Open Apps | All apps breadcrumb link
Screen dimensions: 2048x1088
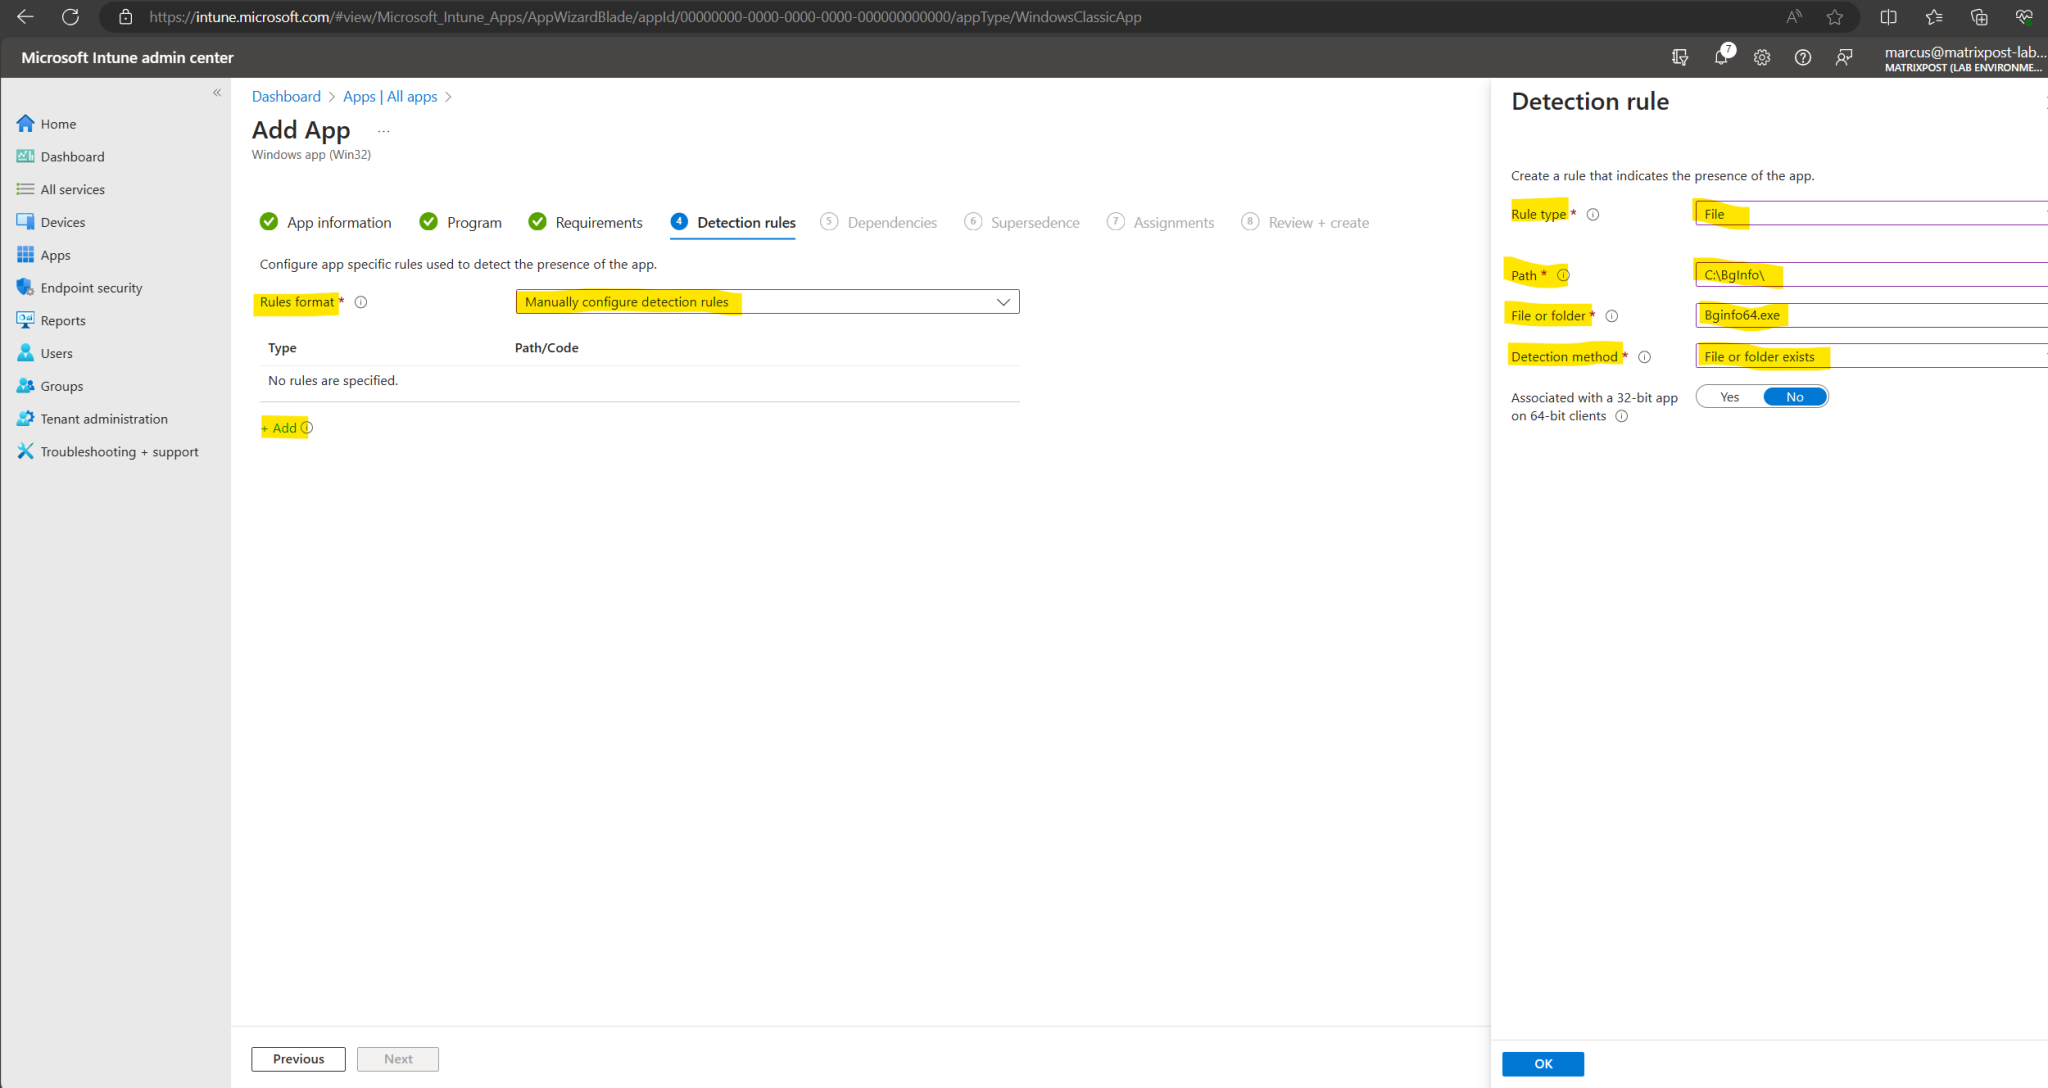coord(391,96)
